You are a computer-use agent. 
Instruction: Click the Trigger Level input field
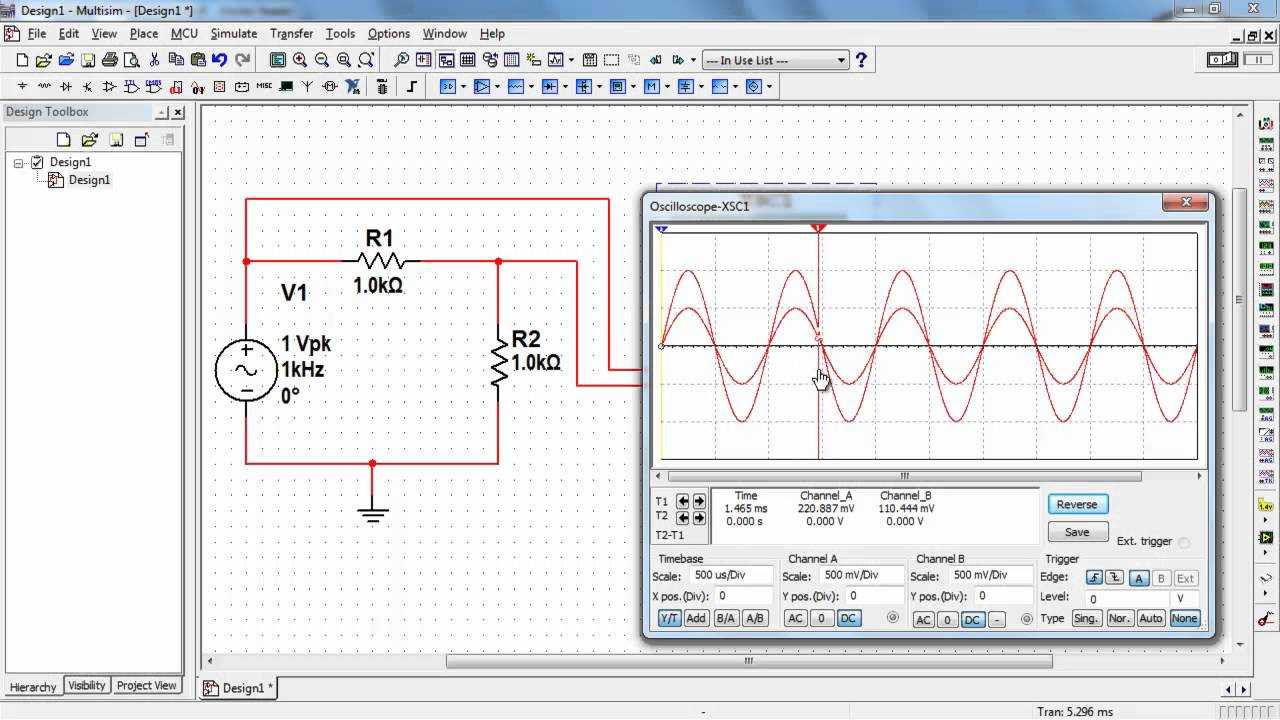[1127, 599]
